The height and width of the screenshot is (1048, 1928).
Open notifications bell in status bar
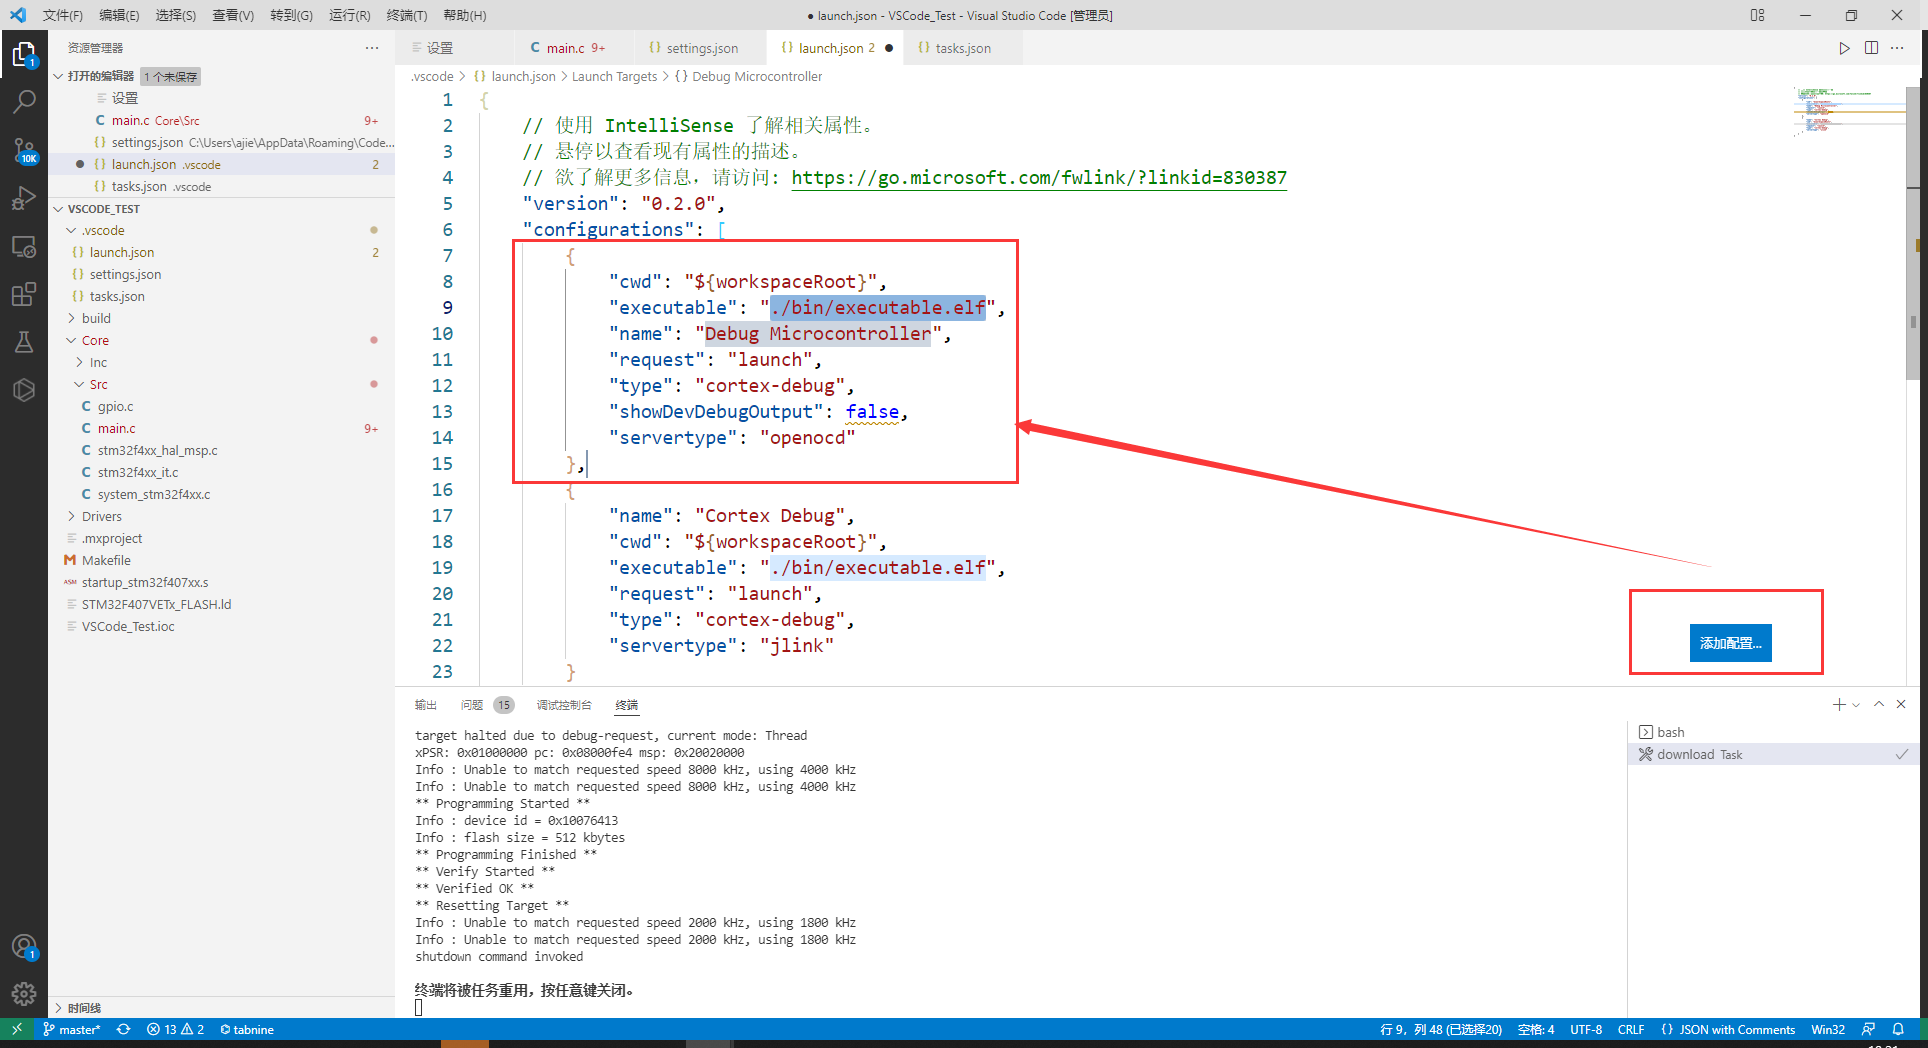pos(1898,1029)
